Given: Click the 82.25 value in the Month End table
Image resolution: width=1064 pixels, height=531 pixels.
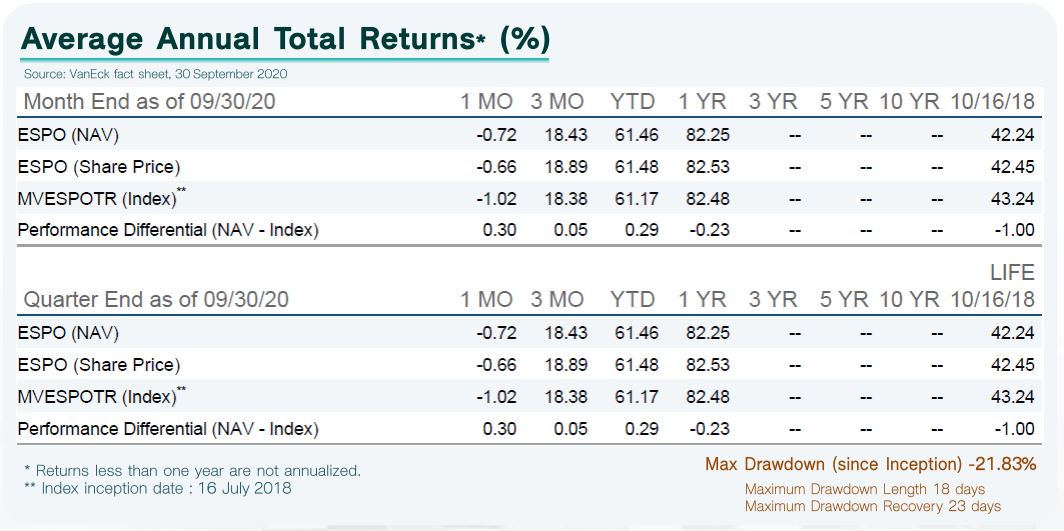Looking at the screenshot, I should (706, 135).
